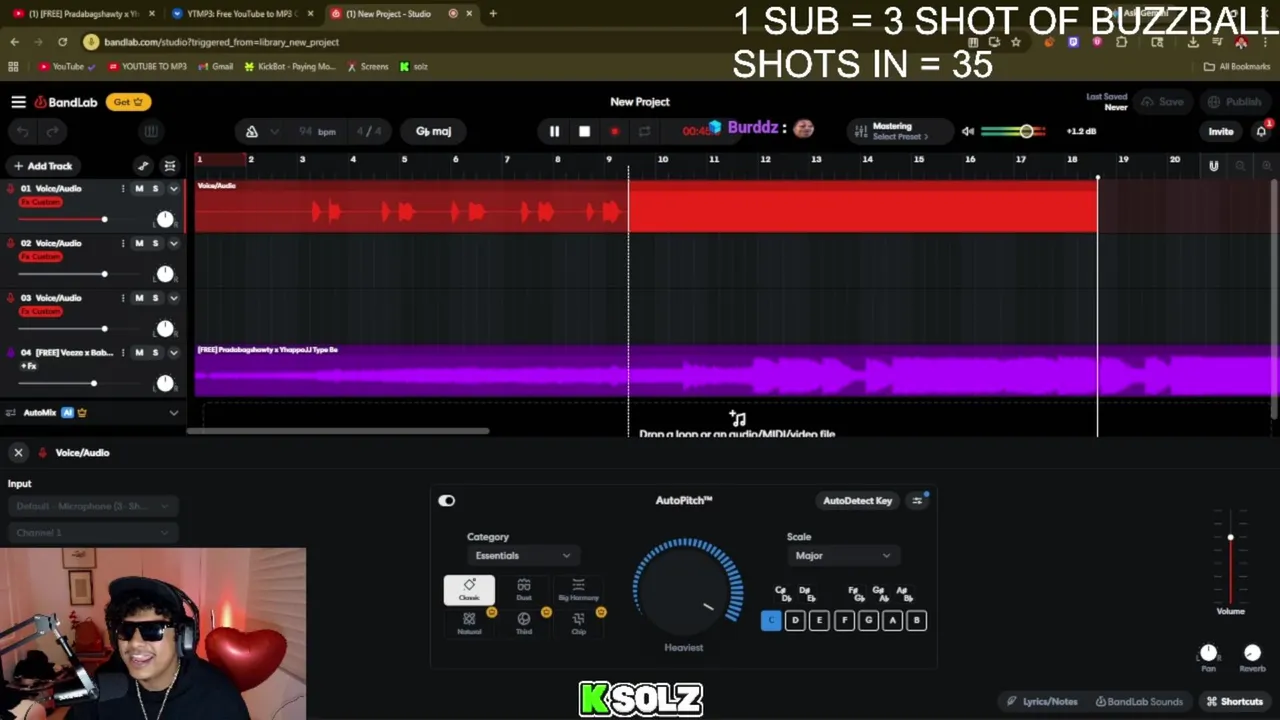Click the Get membership button
The height and width of the screenshot is (720, 1280).
128,102
